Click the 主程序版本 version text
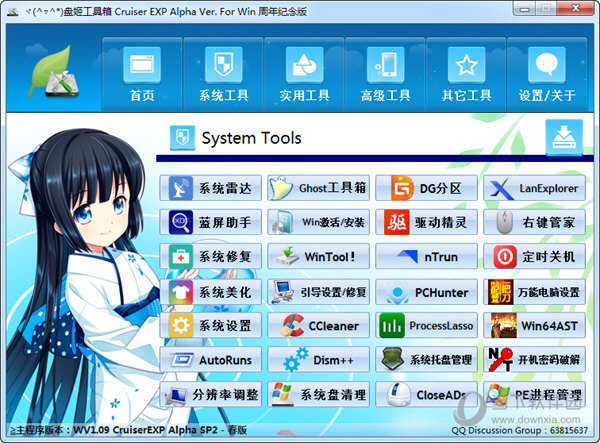The image size is (600, 443). [128, 430]
